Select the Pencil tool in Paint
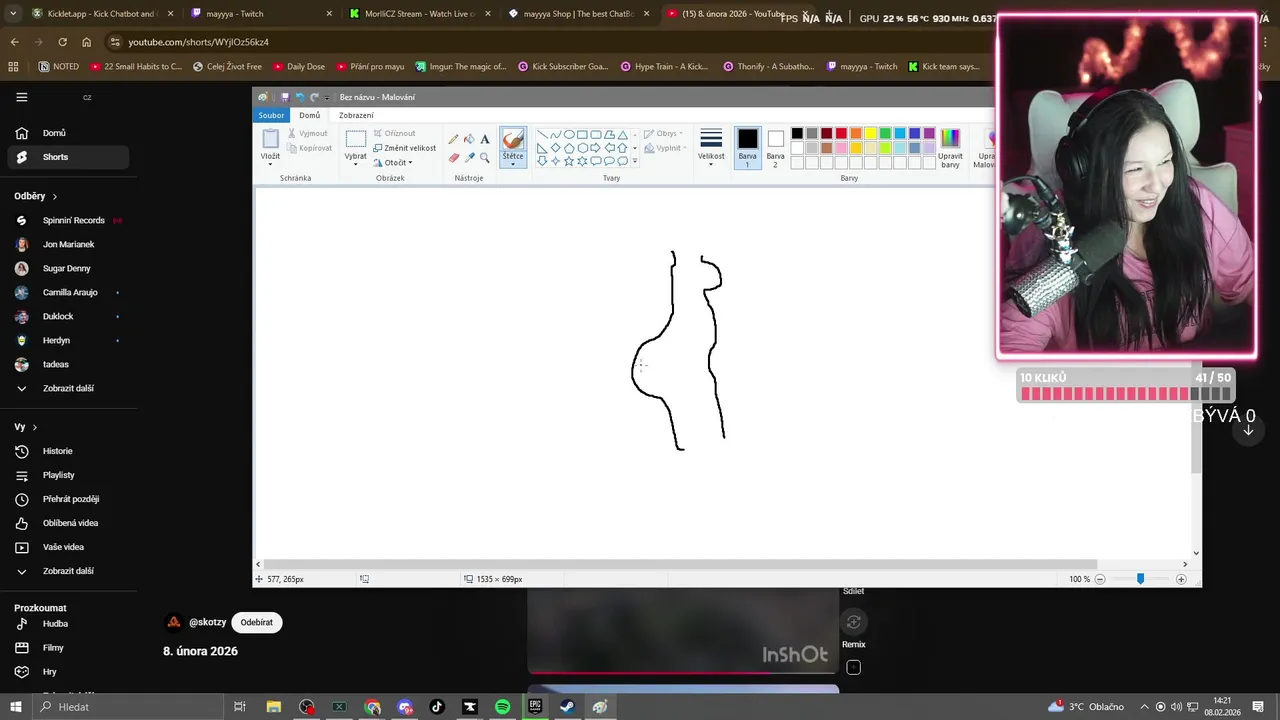 453,140
